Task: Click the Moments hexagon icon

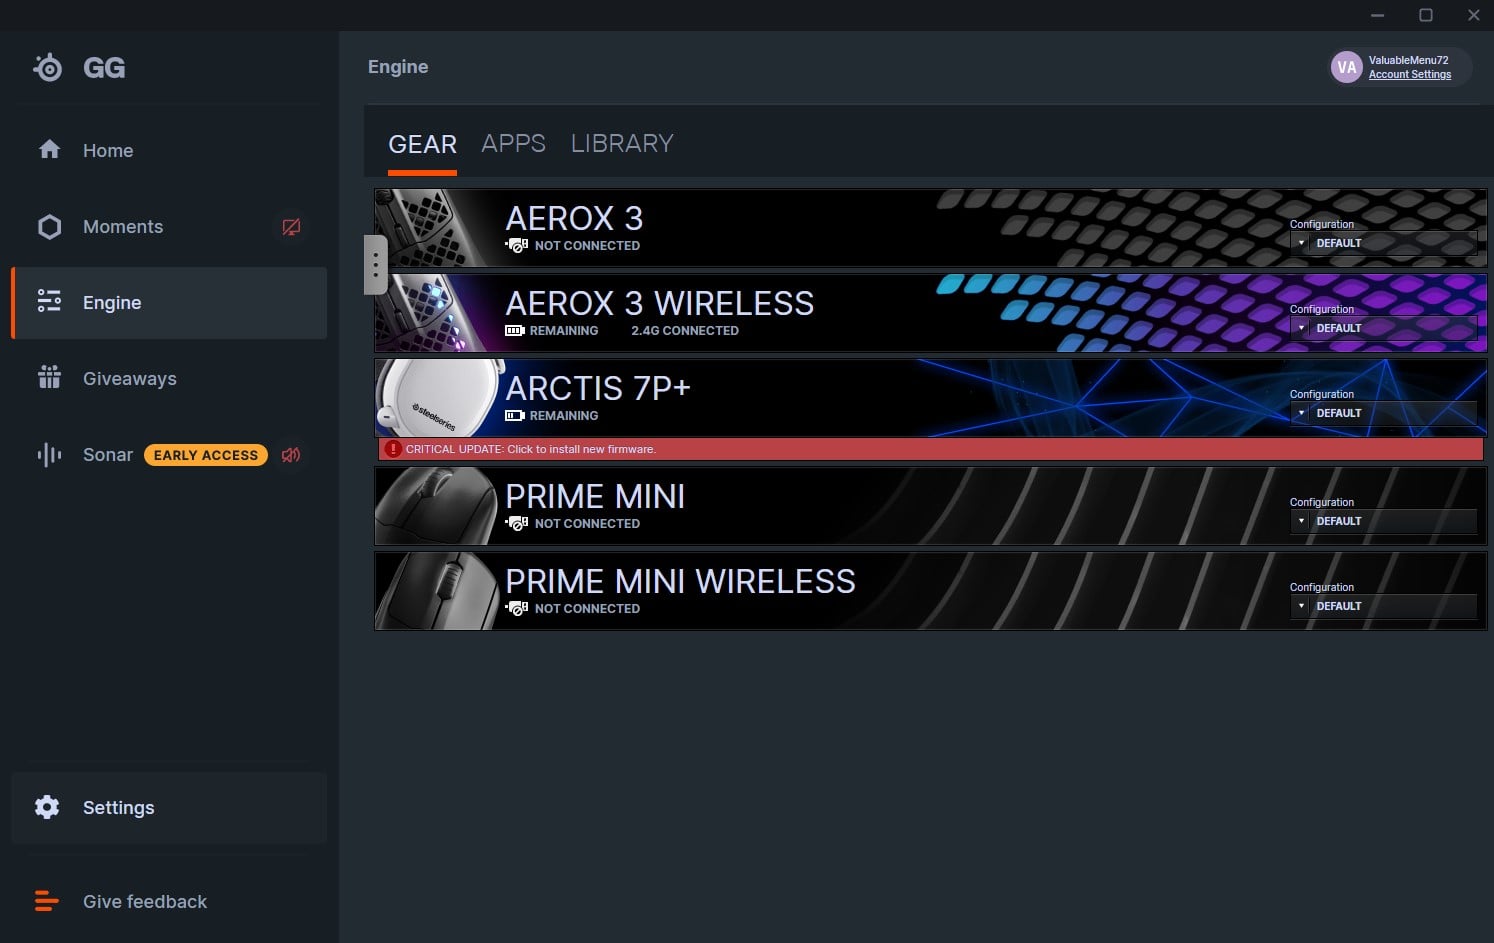Action: (49, 226)
